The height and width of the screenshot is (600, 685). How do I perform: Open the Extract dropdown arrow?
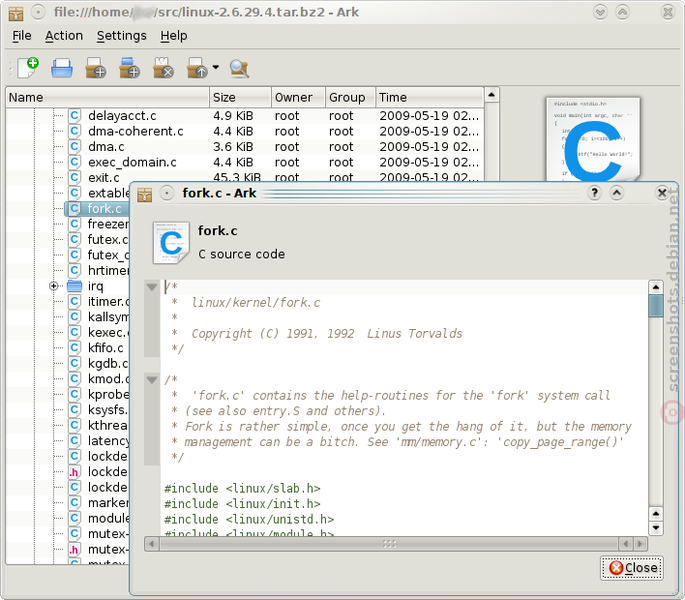point(216,67)
